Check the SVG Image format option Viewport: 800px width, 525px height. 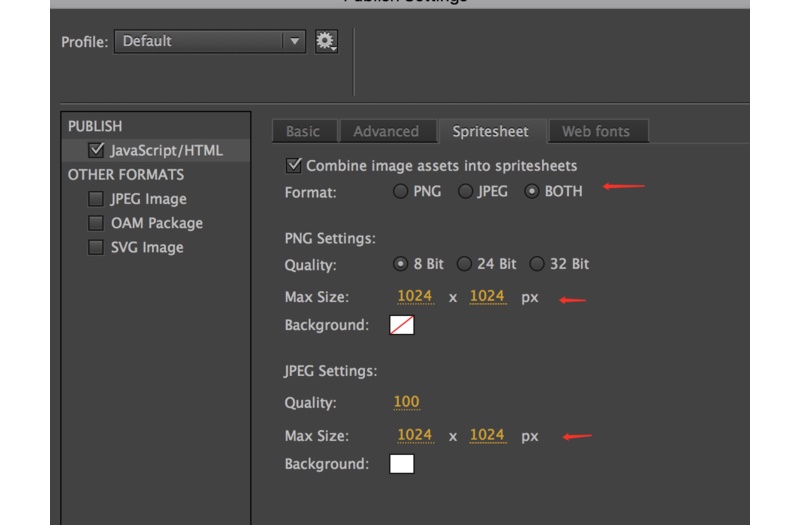(x=96, y=247)
